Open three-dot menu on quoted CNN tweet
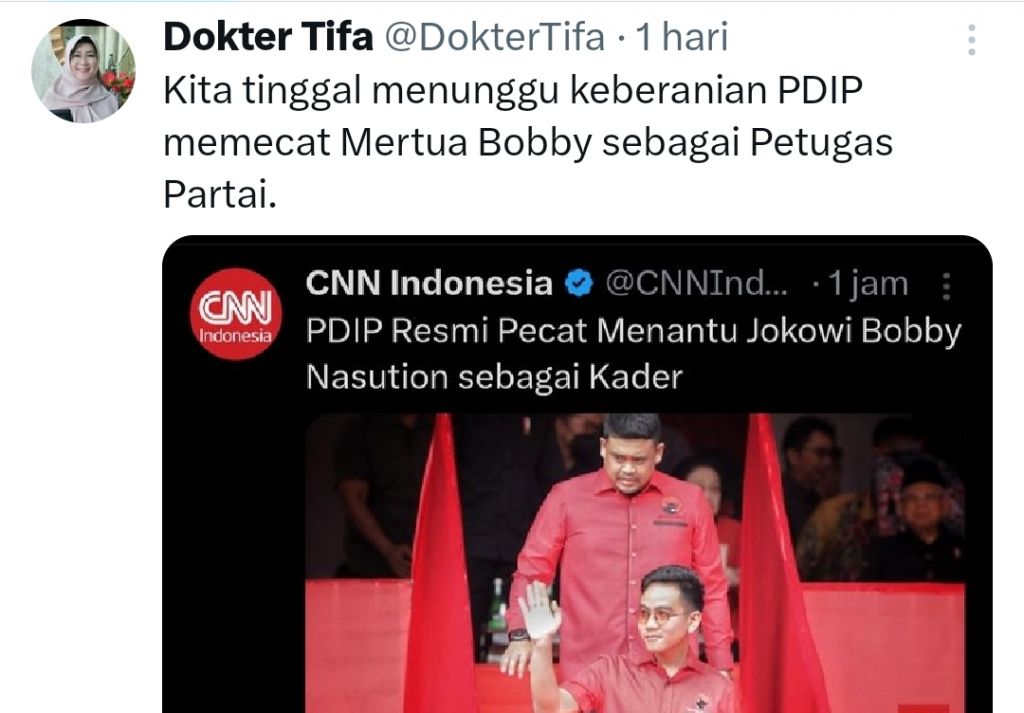The width and height of the screenshot is (1024, 713). pos(946,285)
